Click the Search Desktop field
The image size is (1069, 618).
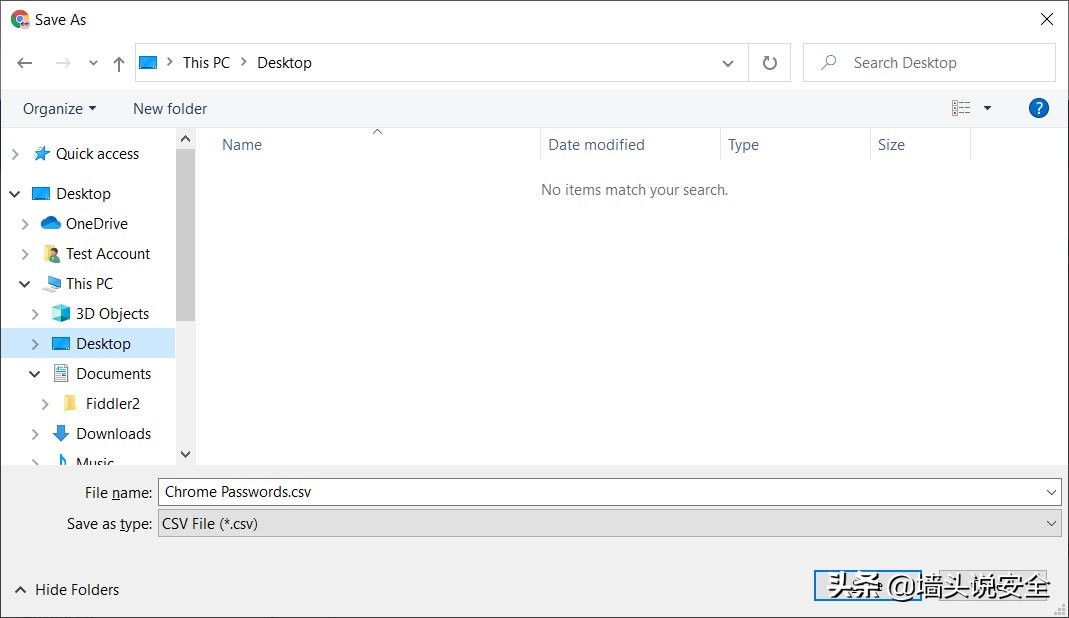929,63
